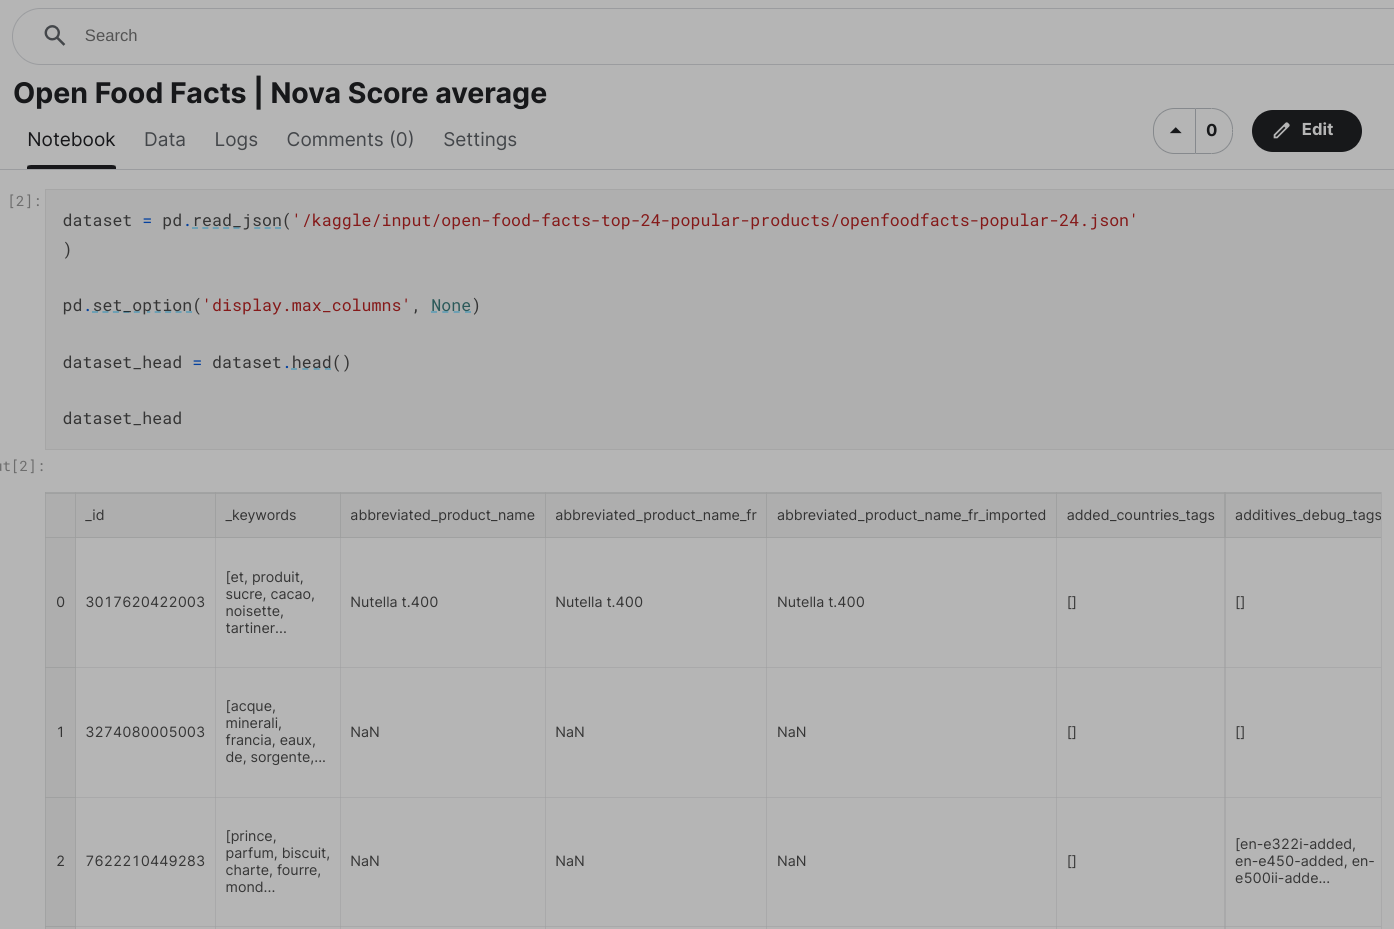This screenshot has width=1394, height=929.
Task: Click the pd.set_option code line
Action: [271, 306]
